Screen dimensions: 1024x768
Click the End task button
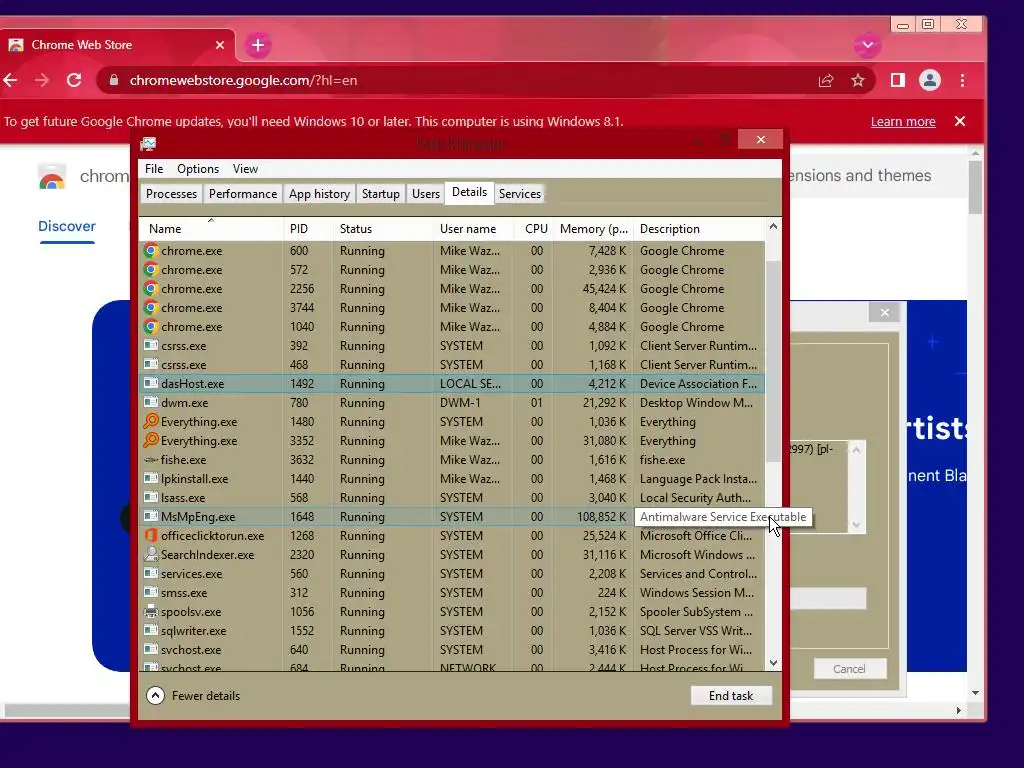coord(731,696)
